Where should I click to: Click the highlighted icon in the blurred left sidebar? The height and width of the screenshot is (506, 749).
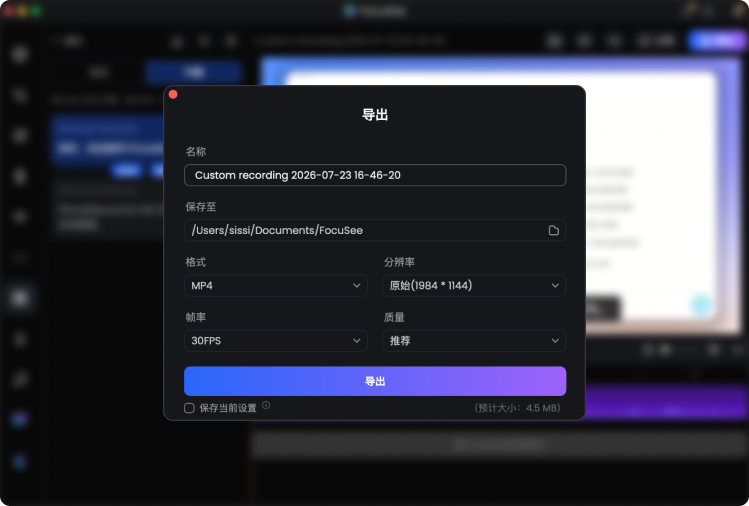pyautogui.click(x=20, y=298)
